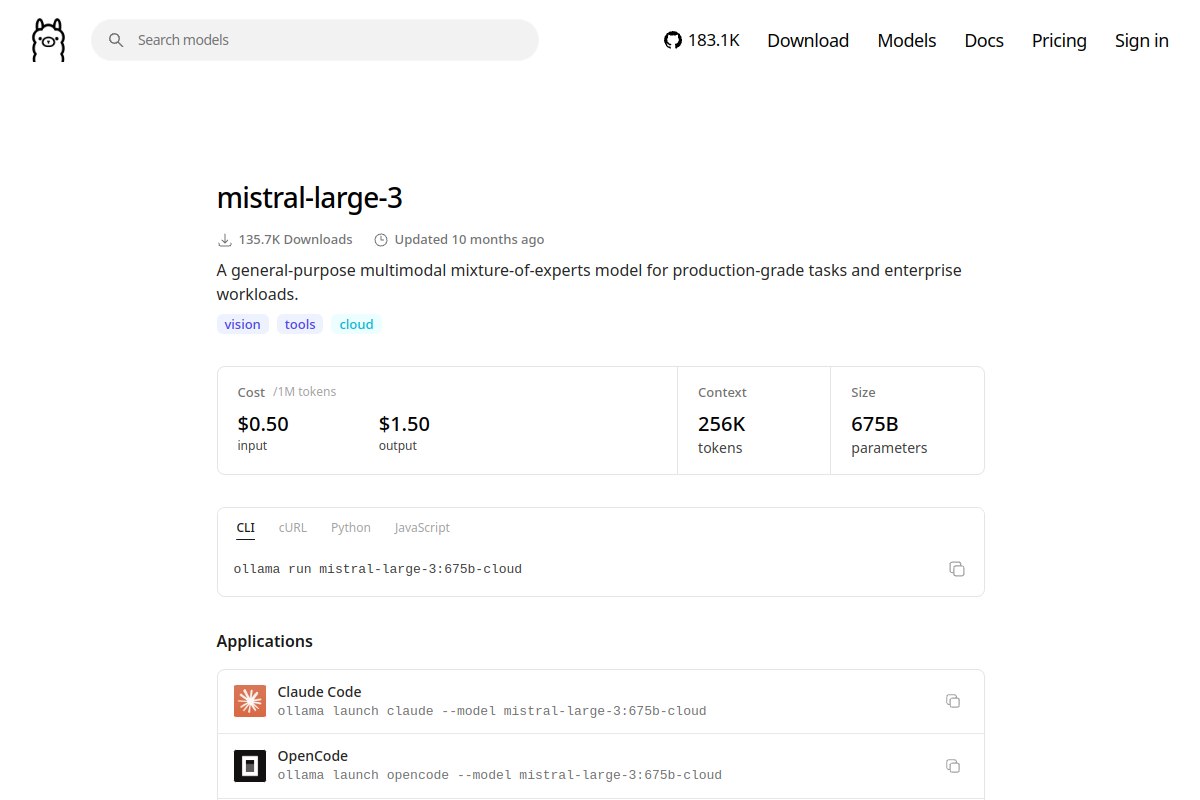Click the Claude Code app icon
This screenshot has width=1200, height=800.
(x=250, y=701)
